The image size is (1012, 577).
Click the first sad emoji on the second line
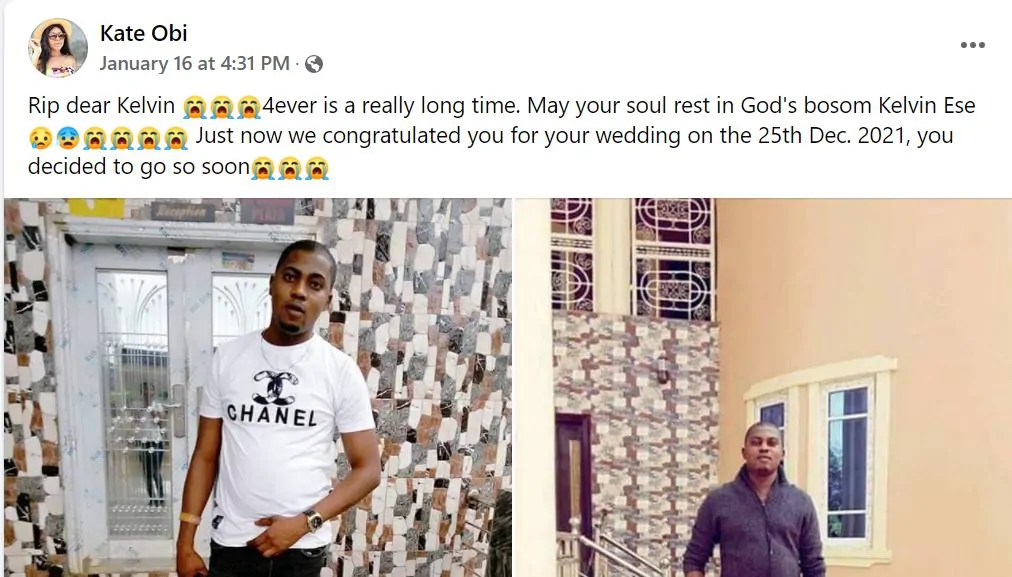[x=41, y=138]
